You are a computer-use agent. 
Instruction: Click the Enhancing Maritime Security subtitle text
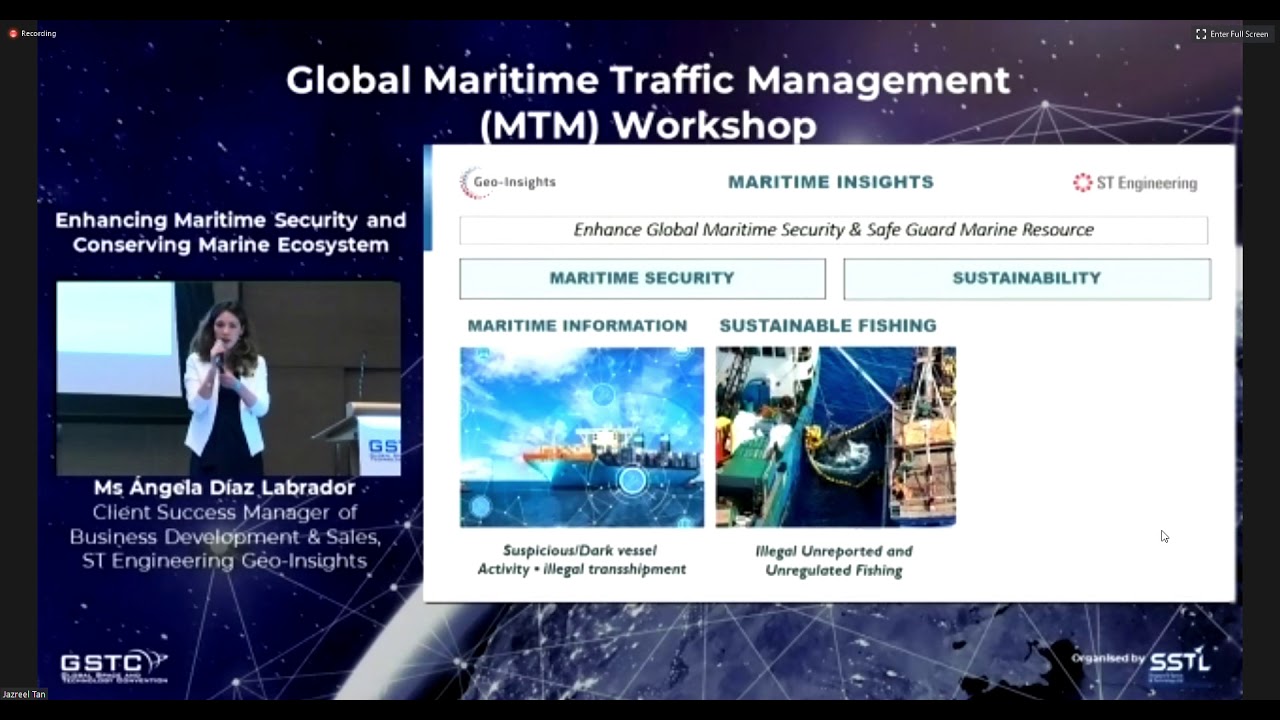pyautogui.click(x=230, y=232)
